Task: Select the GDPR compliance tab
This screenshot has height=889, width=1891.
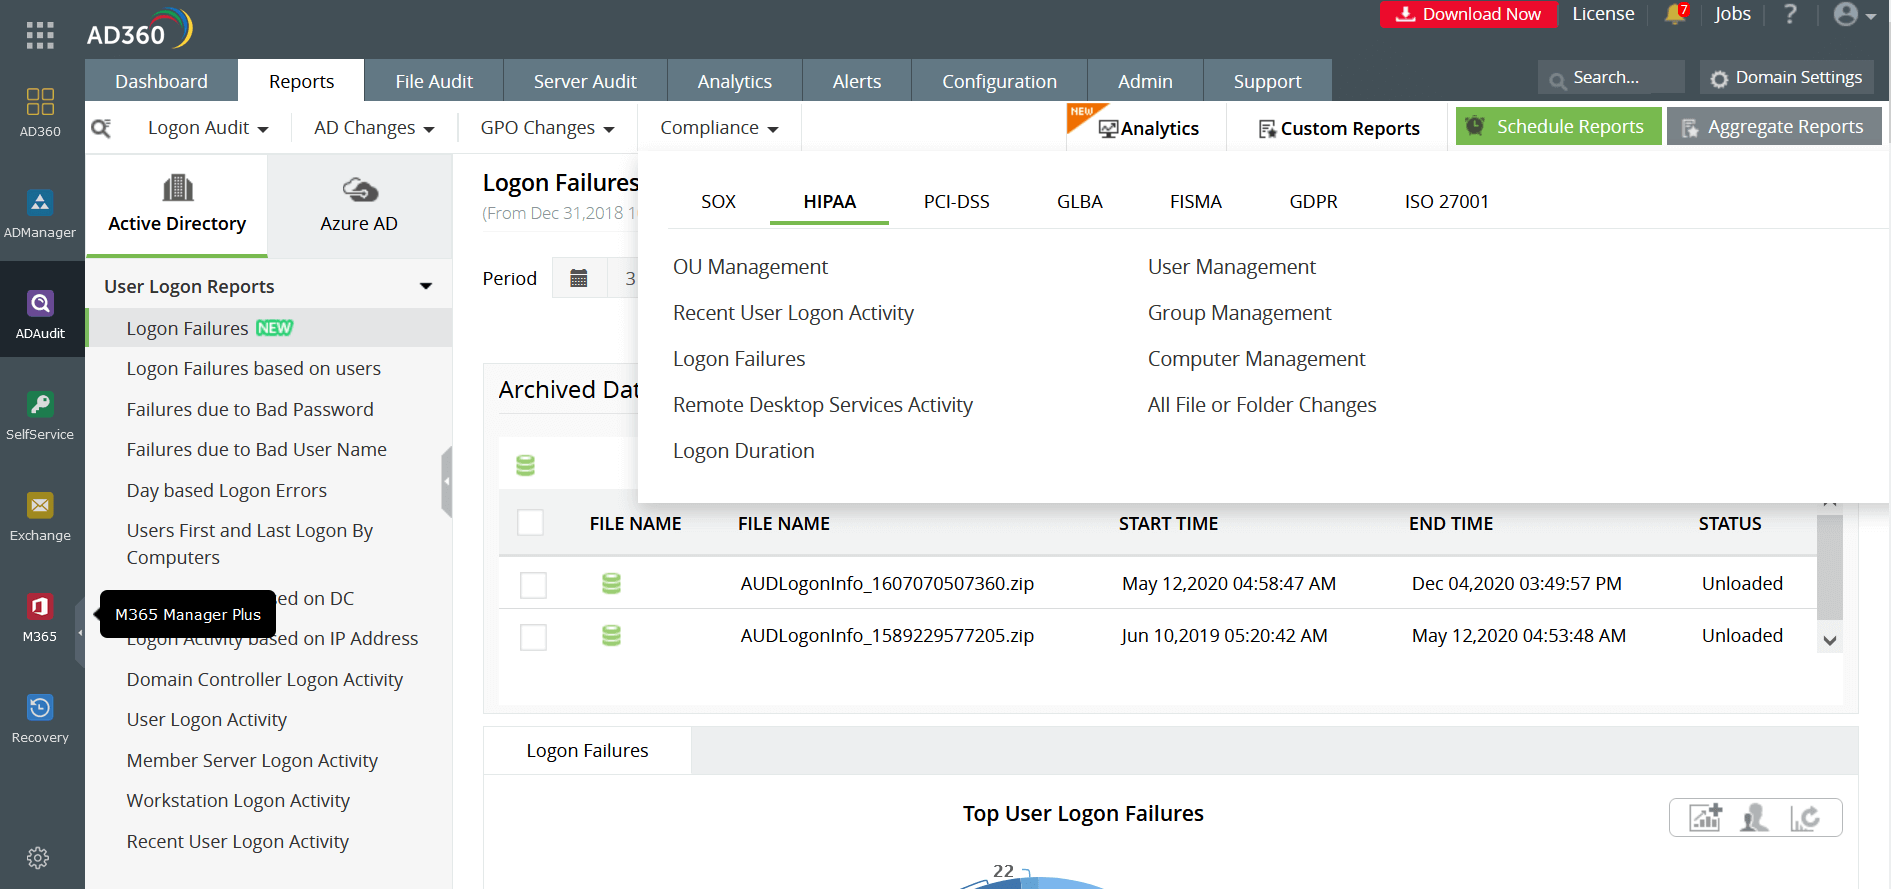Action: pos(1313,202)
